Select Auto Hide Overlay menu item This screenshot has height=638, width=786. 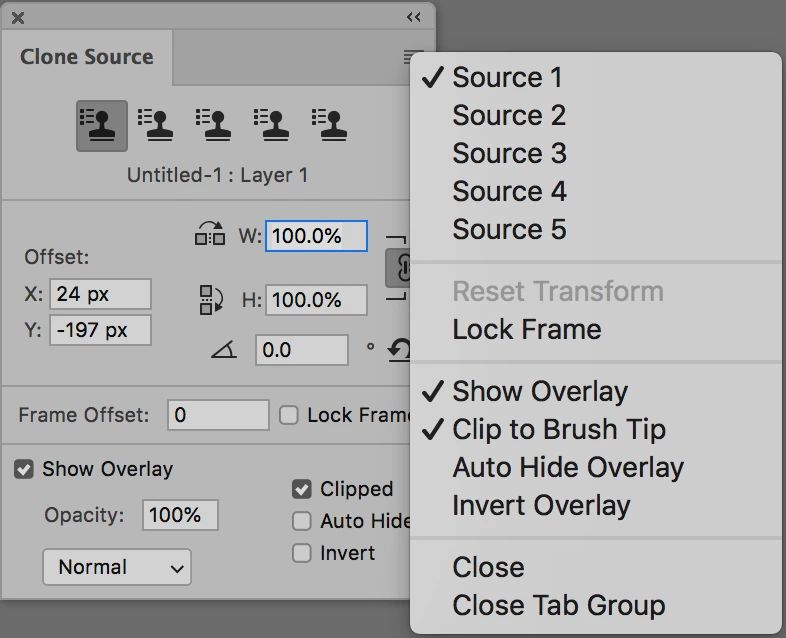[567, 467]
